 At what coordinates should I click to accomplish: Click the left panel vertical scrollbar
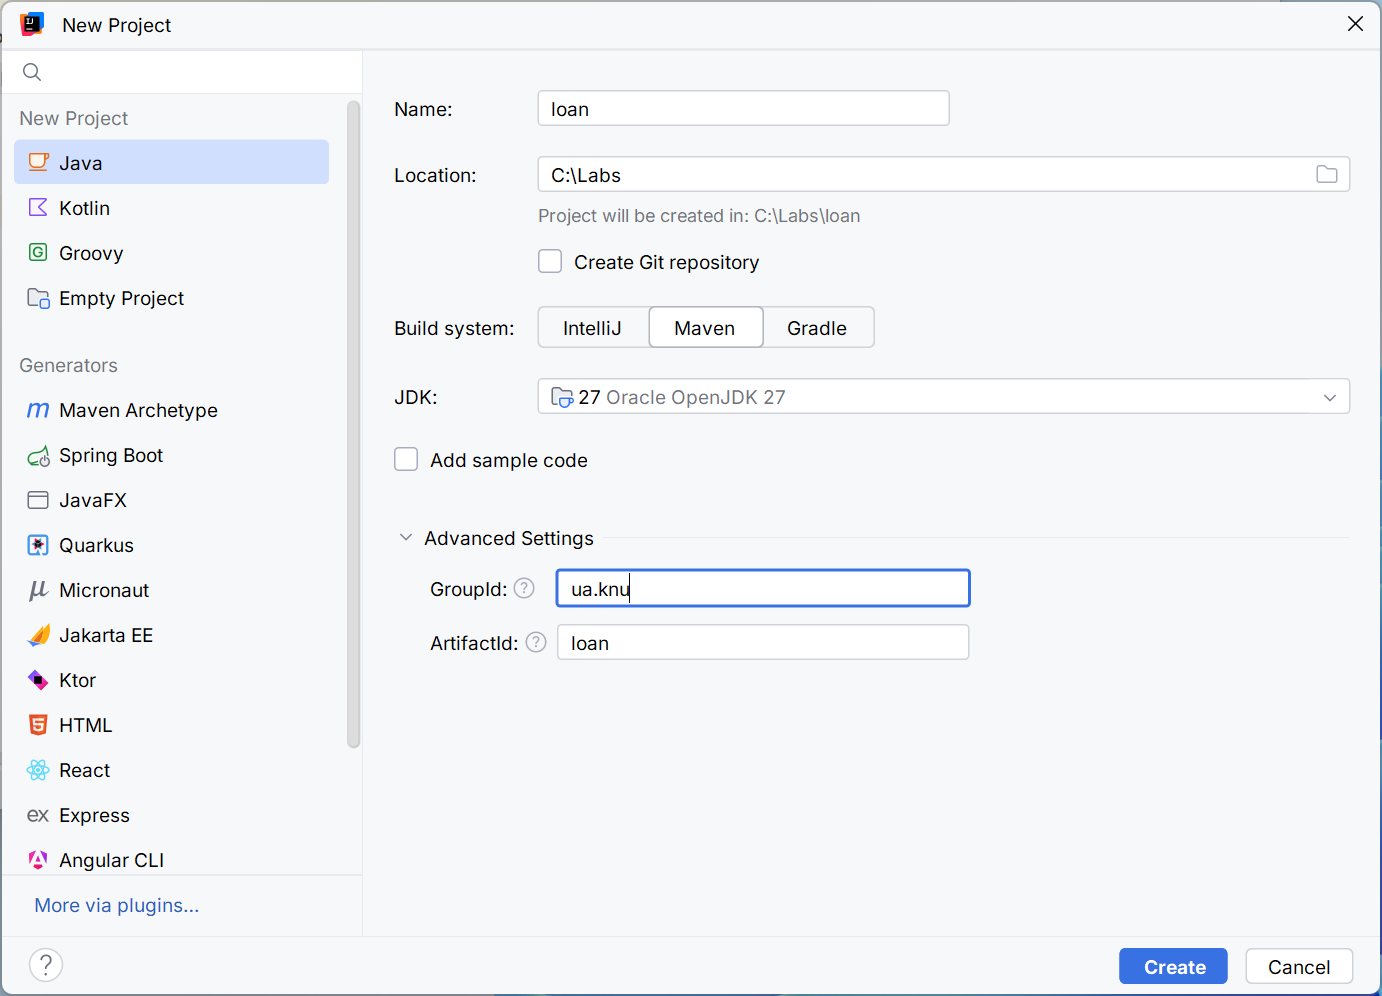pos(353,424)
